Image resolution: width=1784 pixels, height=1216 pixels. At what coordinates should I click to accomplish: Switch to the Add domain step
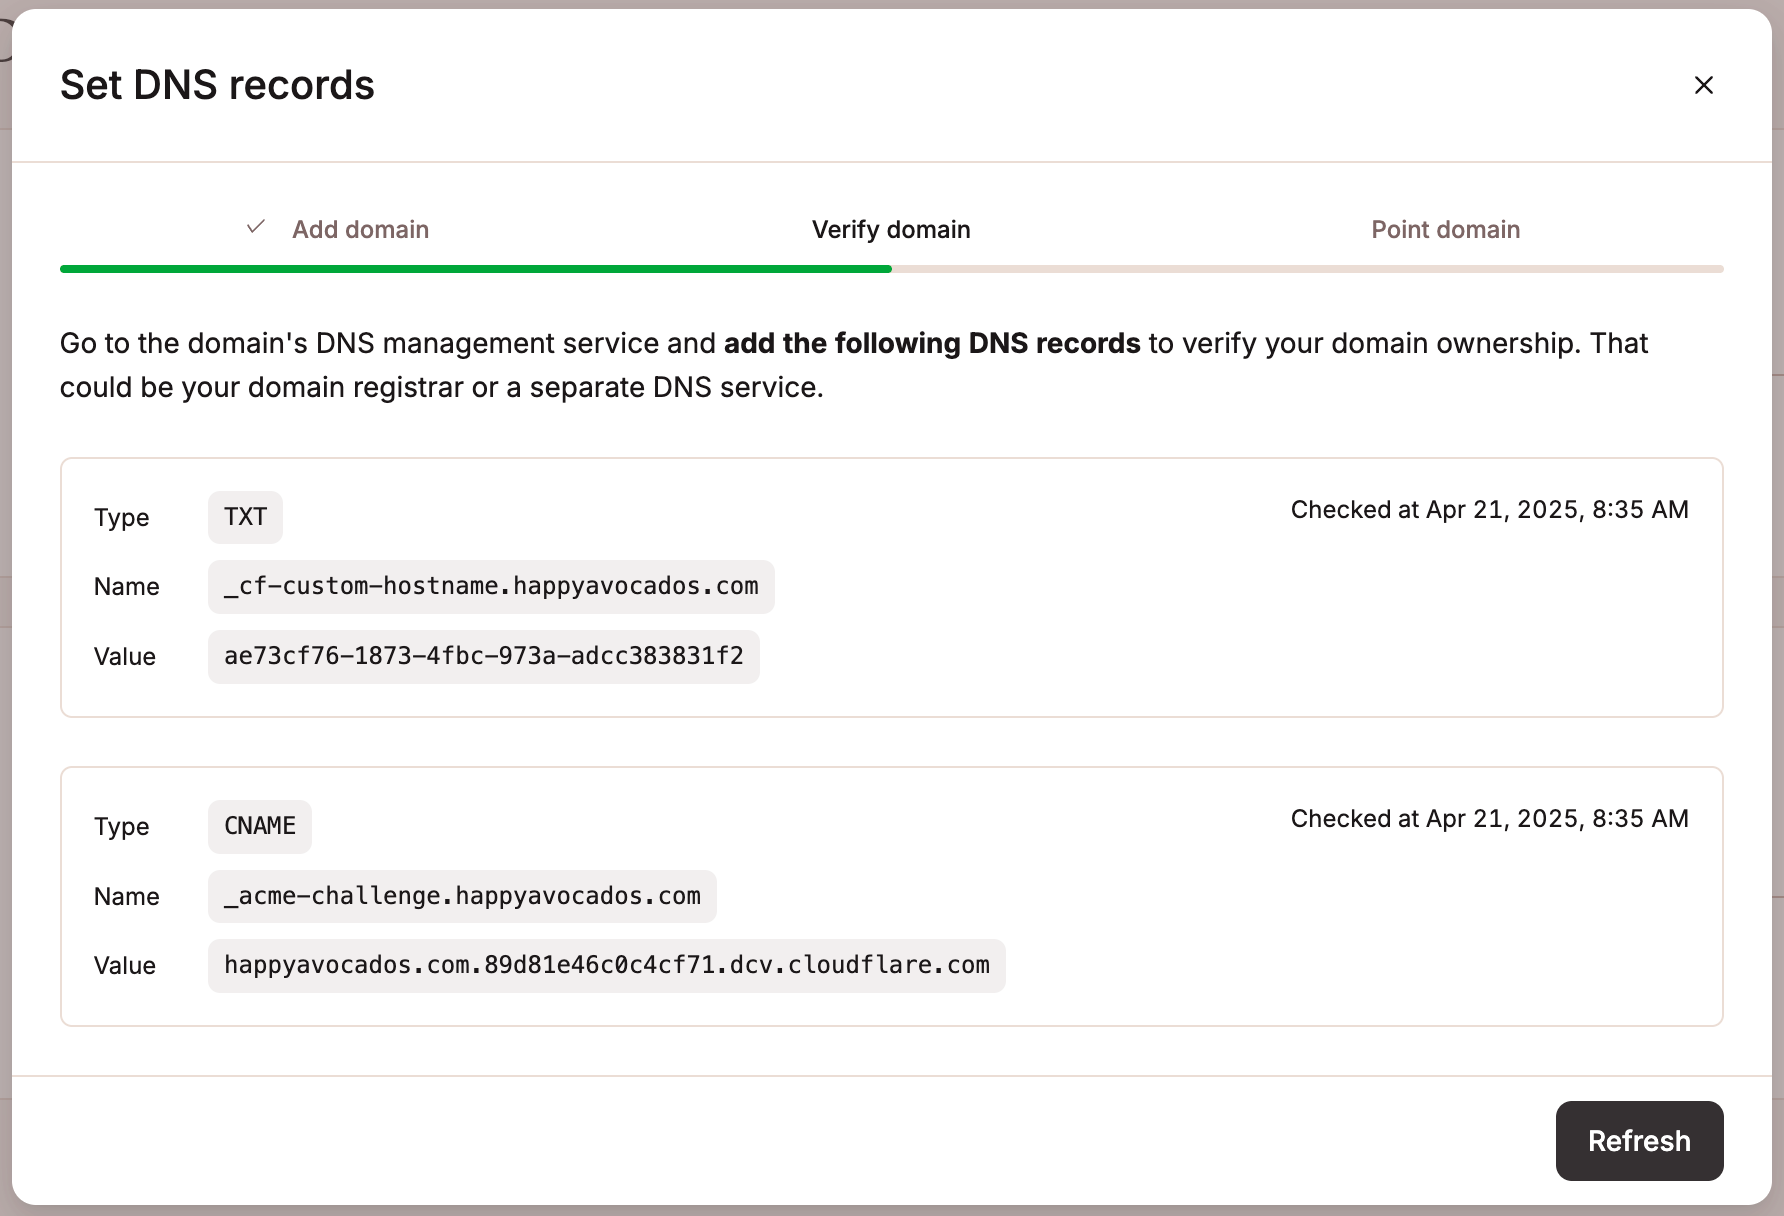click(360, 229)
